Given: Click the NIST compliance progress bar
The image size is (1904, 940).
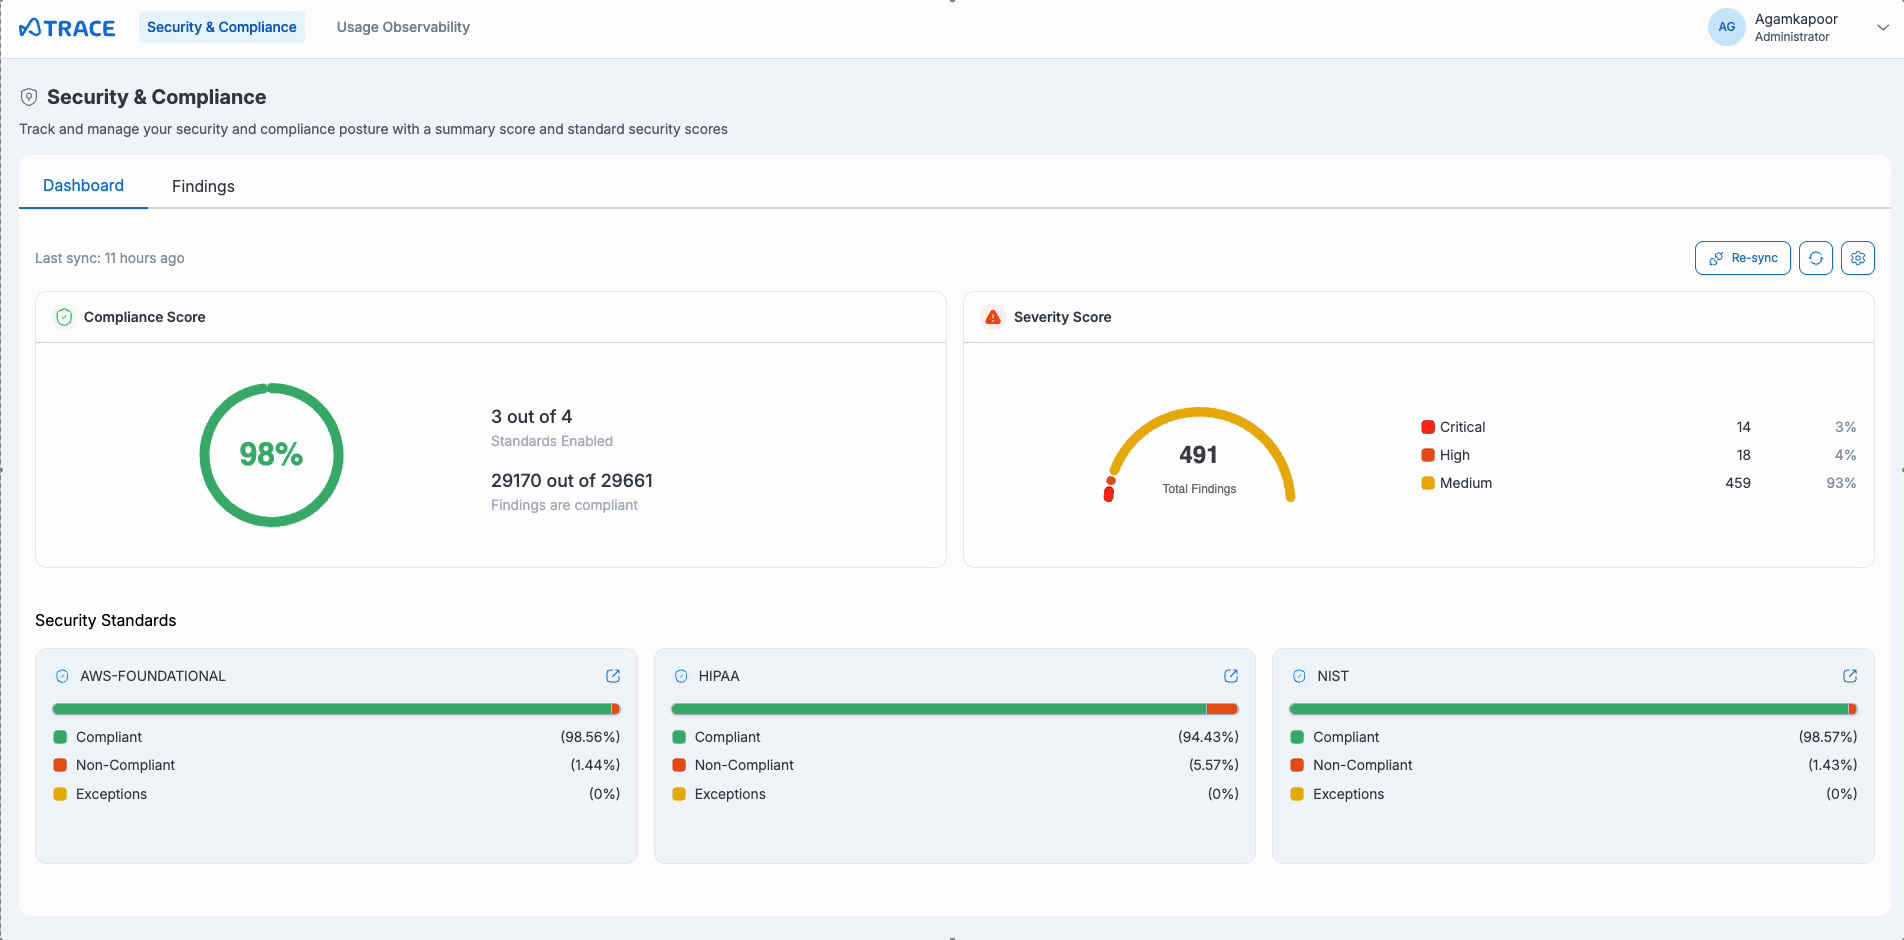Looking at the screenshot, I should [x=1573, y=708].
